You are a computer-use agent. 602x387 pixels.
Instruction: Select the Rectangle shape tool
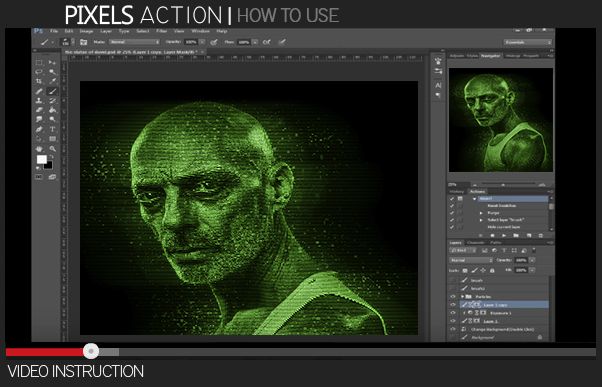coord(52,139)
